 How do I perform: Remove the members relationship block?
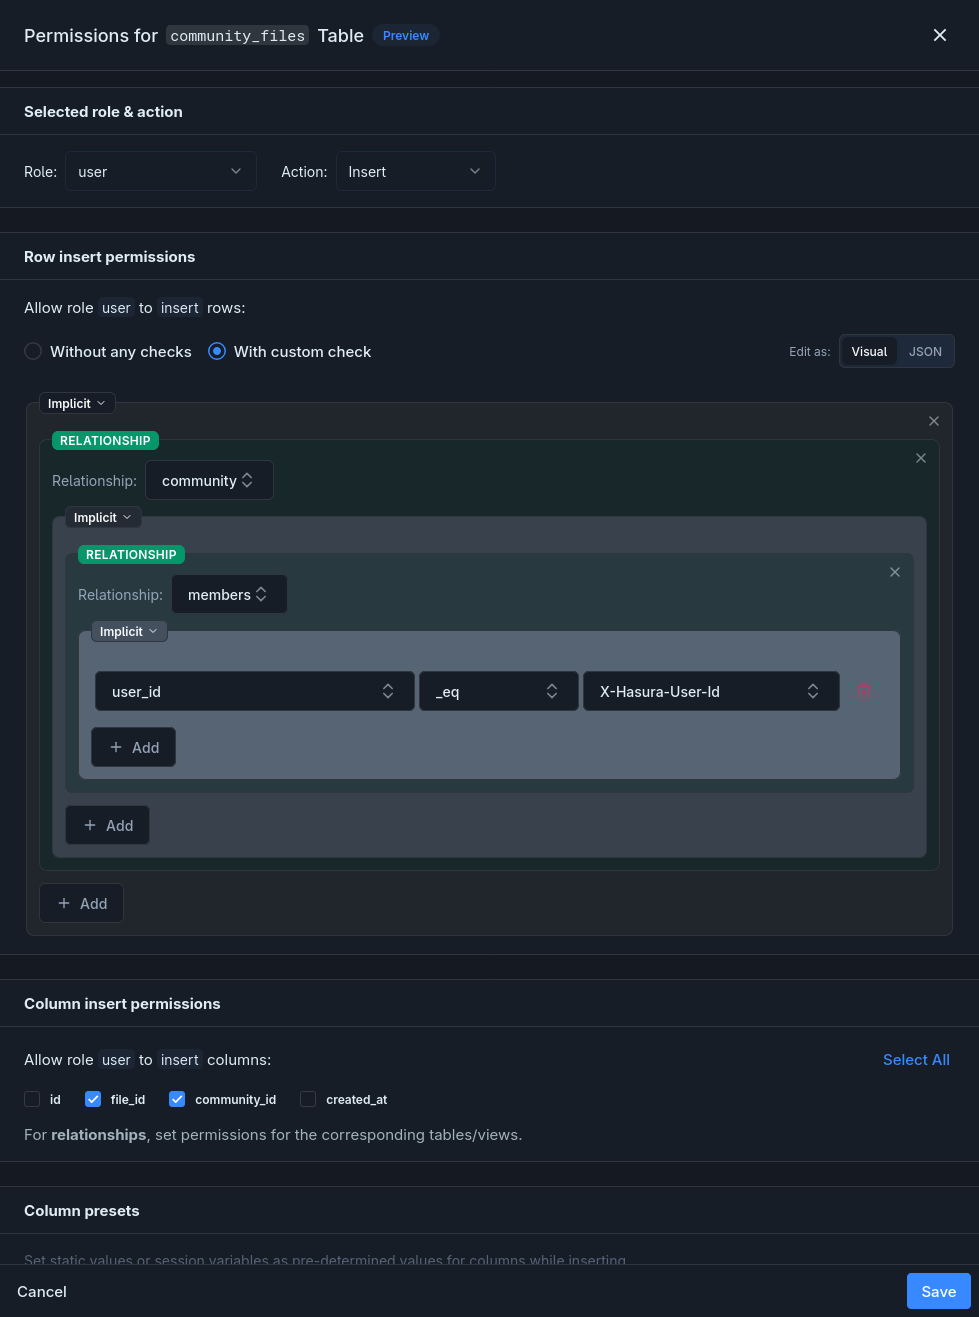[x=895, y=572]
